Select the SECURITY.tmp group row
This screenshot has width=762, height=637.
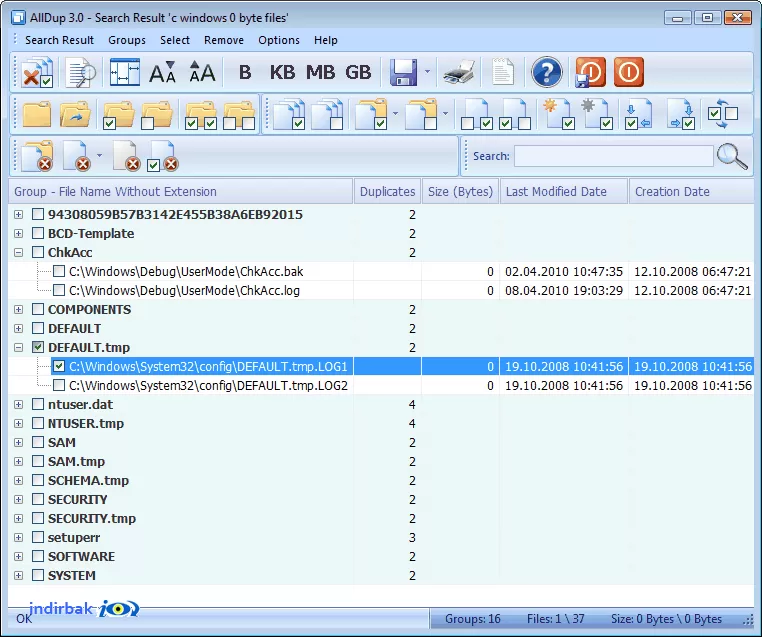tap(381, 518)
